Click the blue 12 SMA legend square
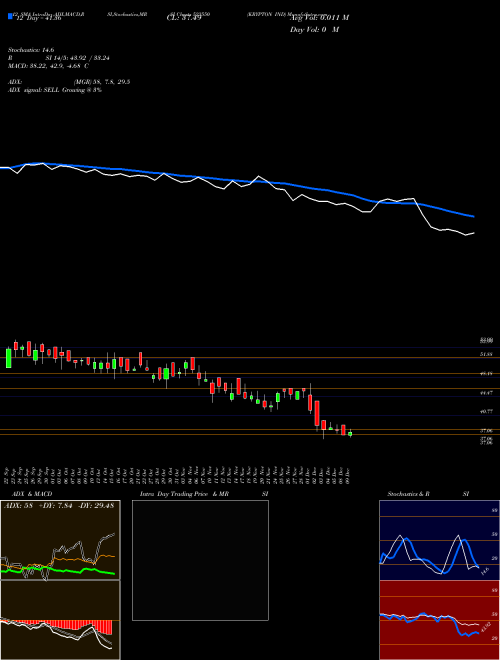500x660 pixels. 10,16
